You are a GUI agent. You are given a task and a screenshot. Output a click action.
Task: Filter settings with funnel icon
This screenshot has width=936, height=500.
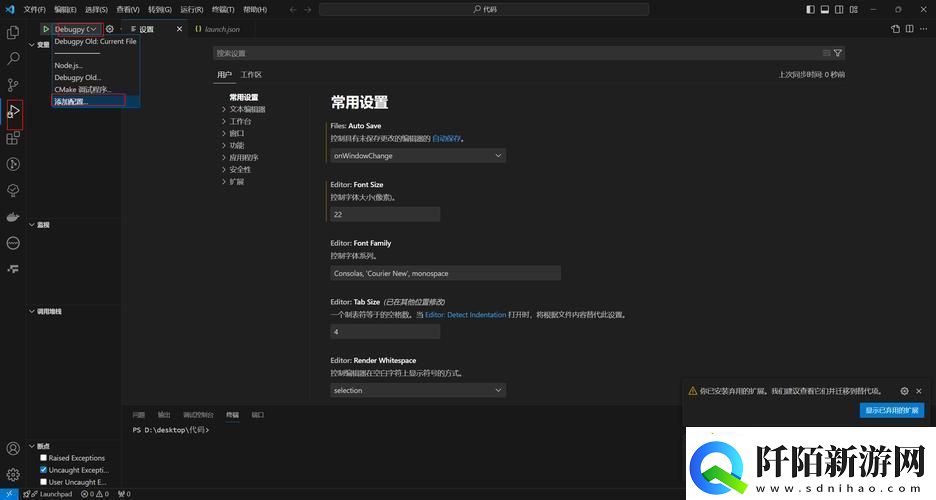[x=838, y=53]
